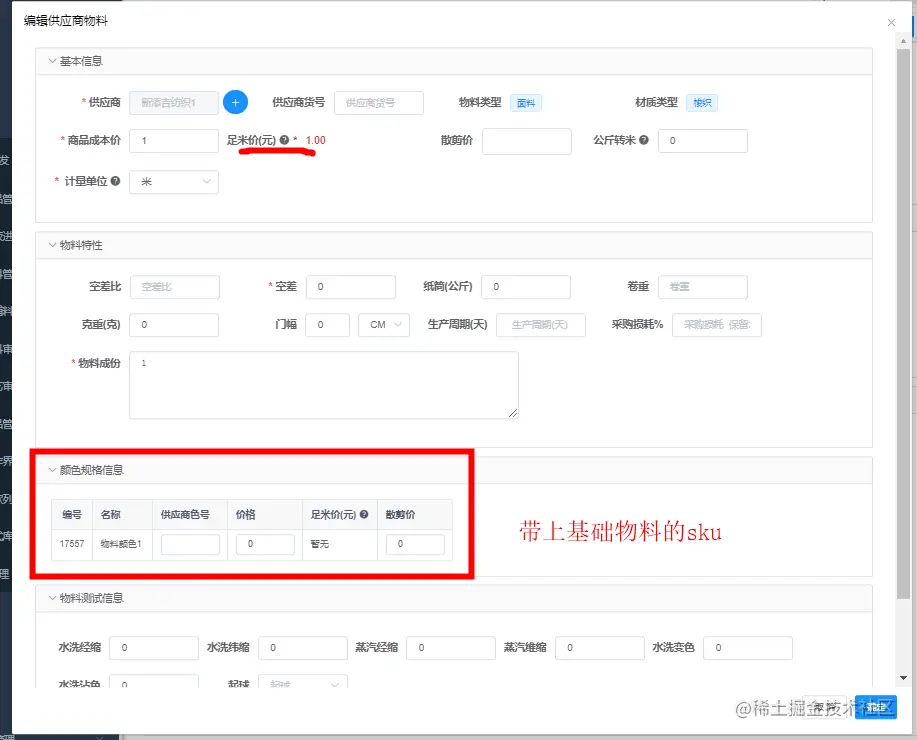Click the 商品成本价 input field

[x=174, y=140]
